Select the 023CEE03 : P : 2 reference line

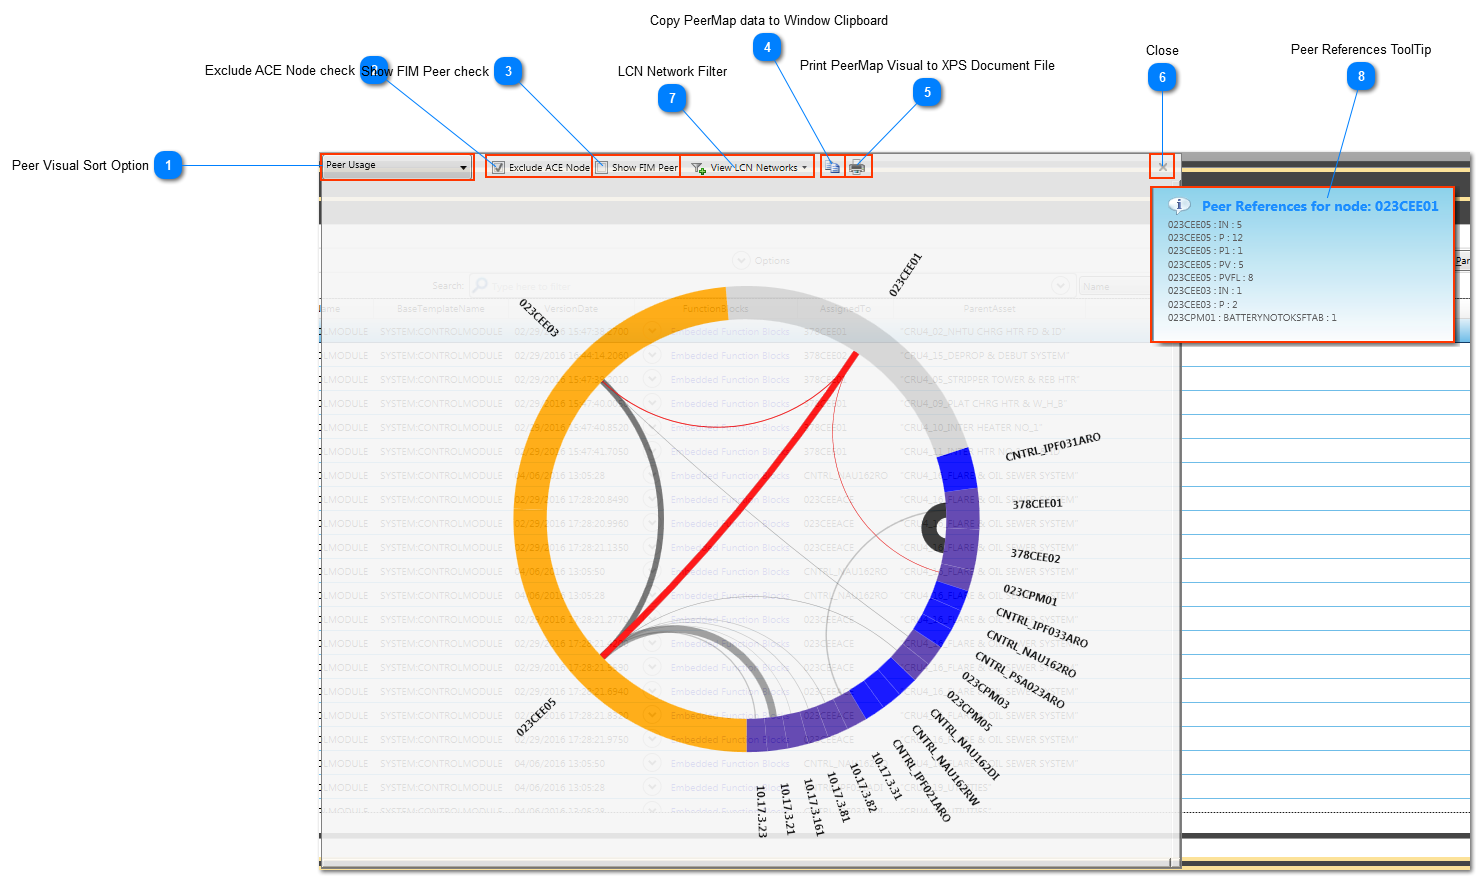pos(1202,305)
